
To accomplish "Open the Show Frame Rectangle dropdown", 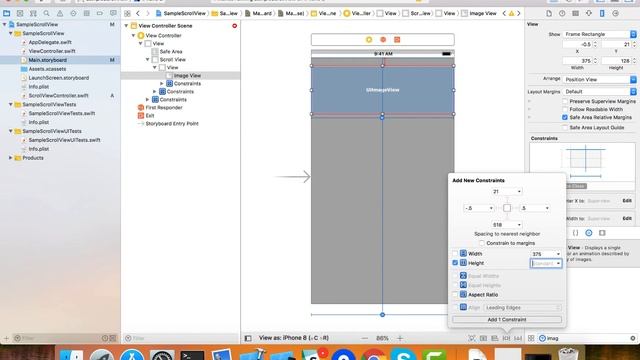I will tap(600, 34).
